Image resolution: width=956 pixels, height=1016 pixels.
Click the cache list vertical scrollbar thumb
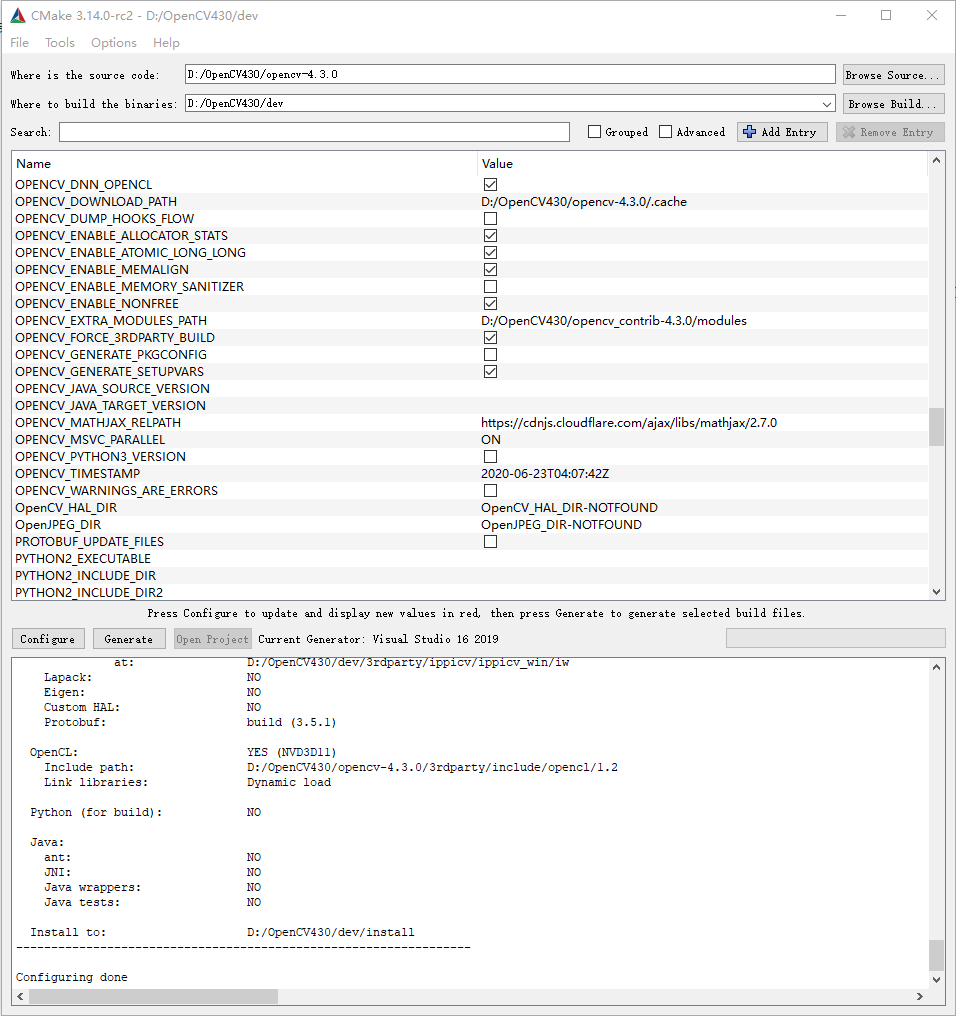936,426
